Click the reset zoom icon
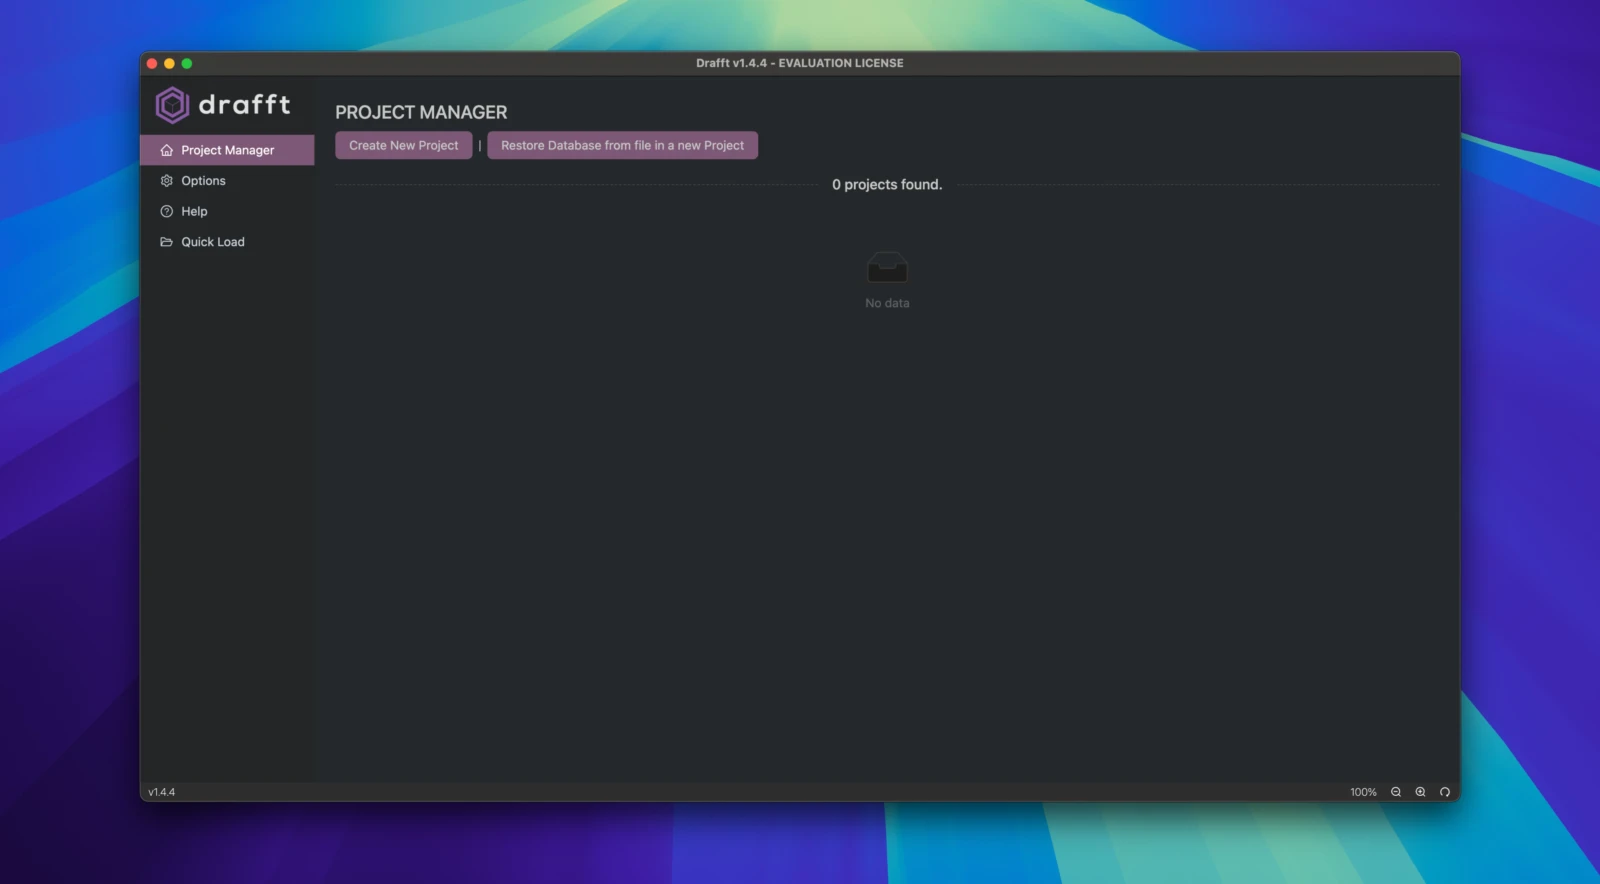Screen dimensions: 1600x884 1445,792
